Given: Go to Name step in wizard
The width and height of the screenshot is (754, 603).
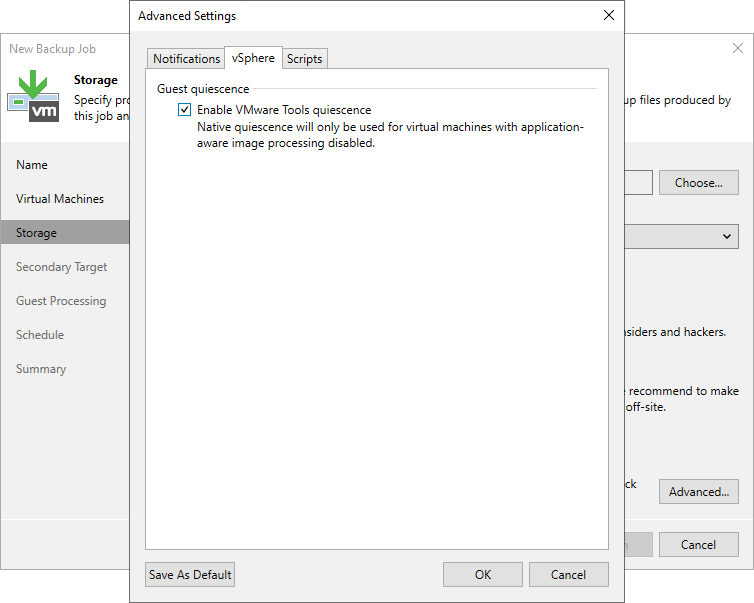Looking at the screenshot, I should click(32, 165).
